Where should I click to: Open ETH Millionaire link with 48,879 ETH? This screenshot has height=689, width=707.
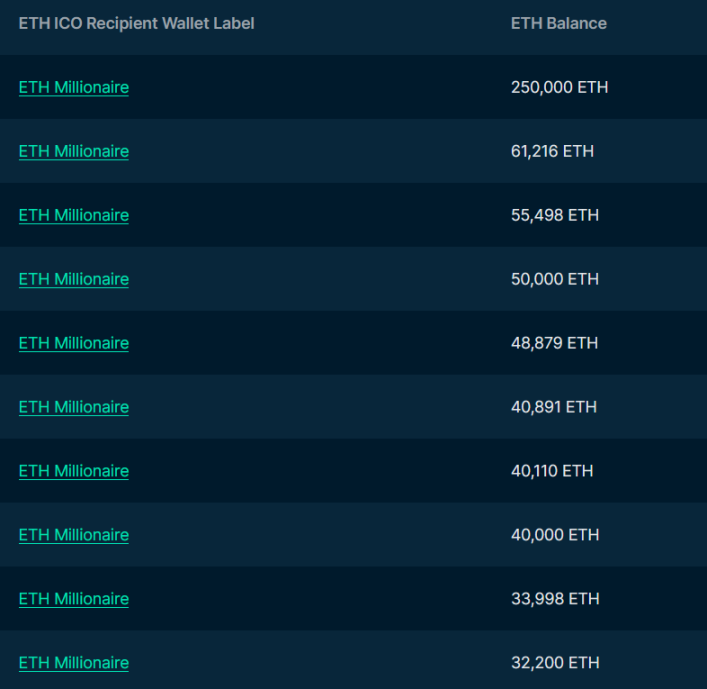[73, 343]
